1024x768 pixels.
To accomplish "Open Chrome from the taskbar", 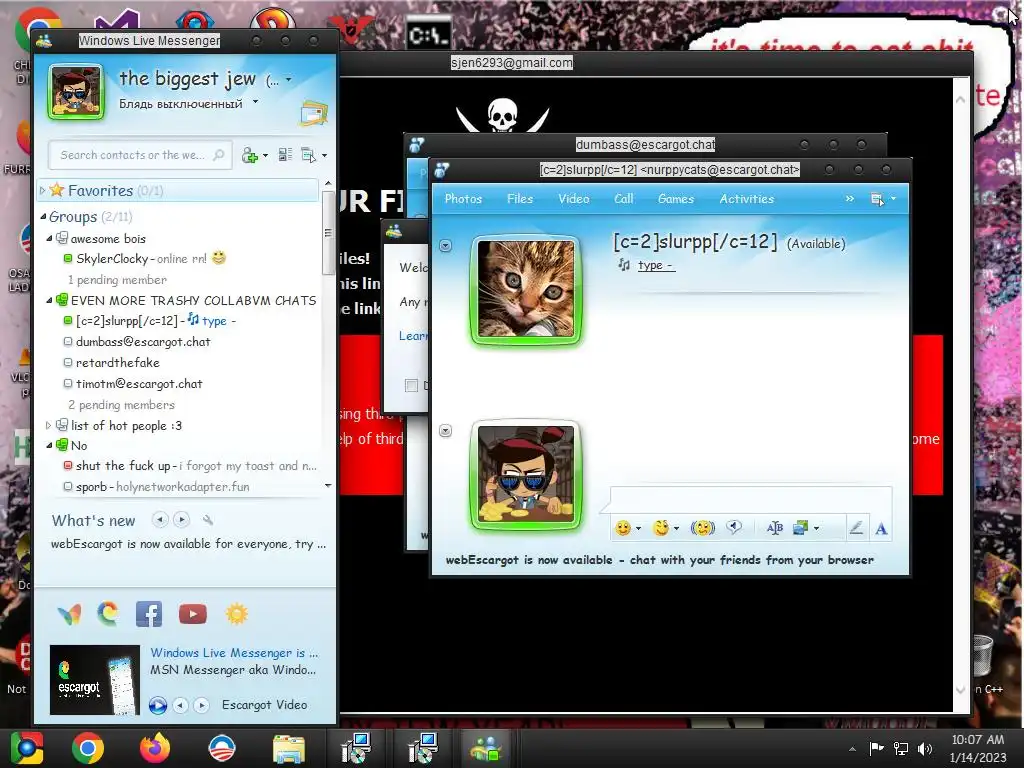I will tap(88, 748).
